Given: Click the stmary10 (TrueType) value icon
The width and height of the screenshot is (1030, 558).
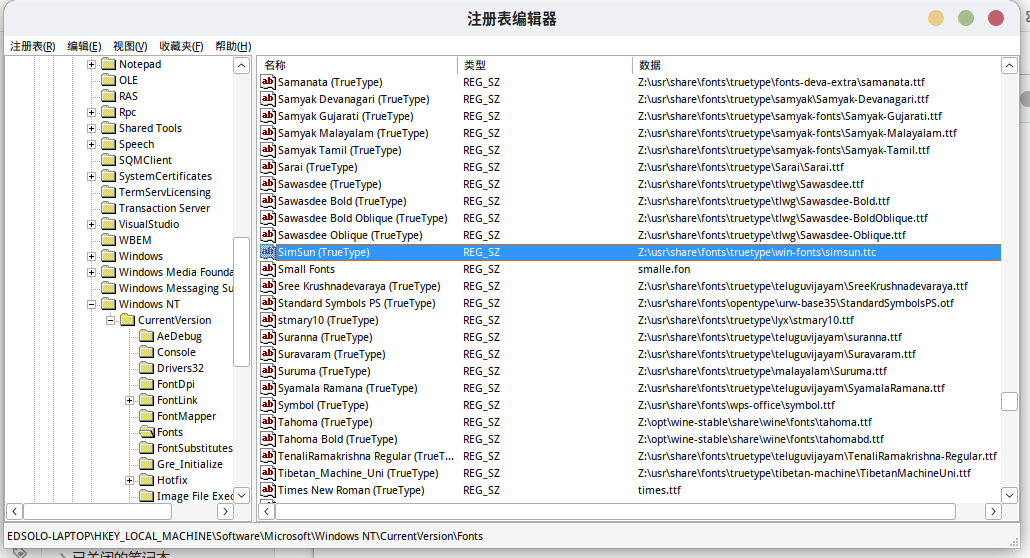Looking at the screenshot, I should pyautogui.click(x=267, y=320).
